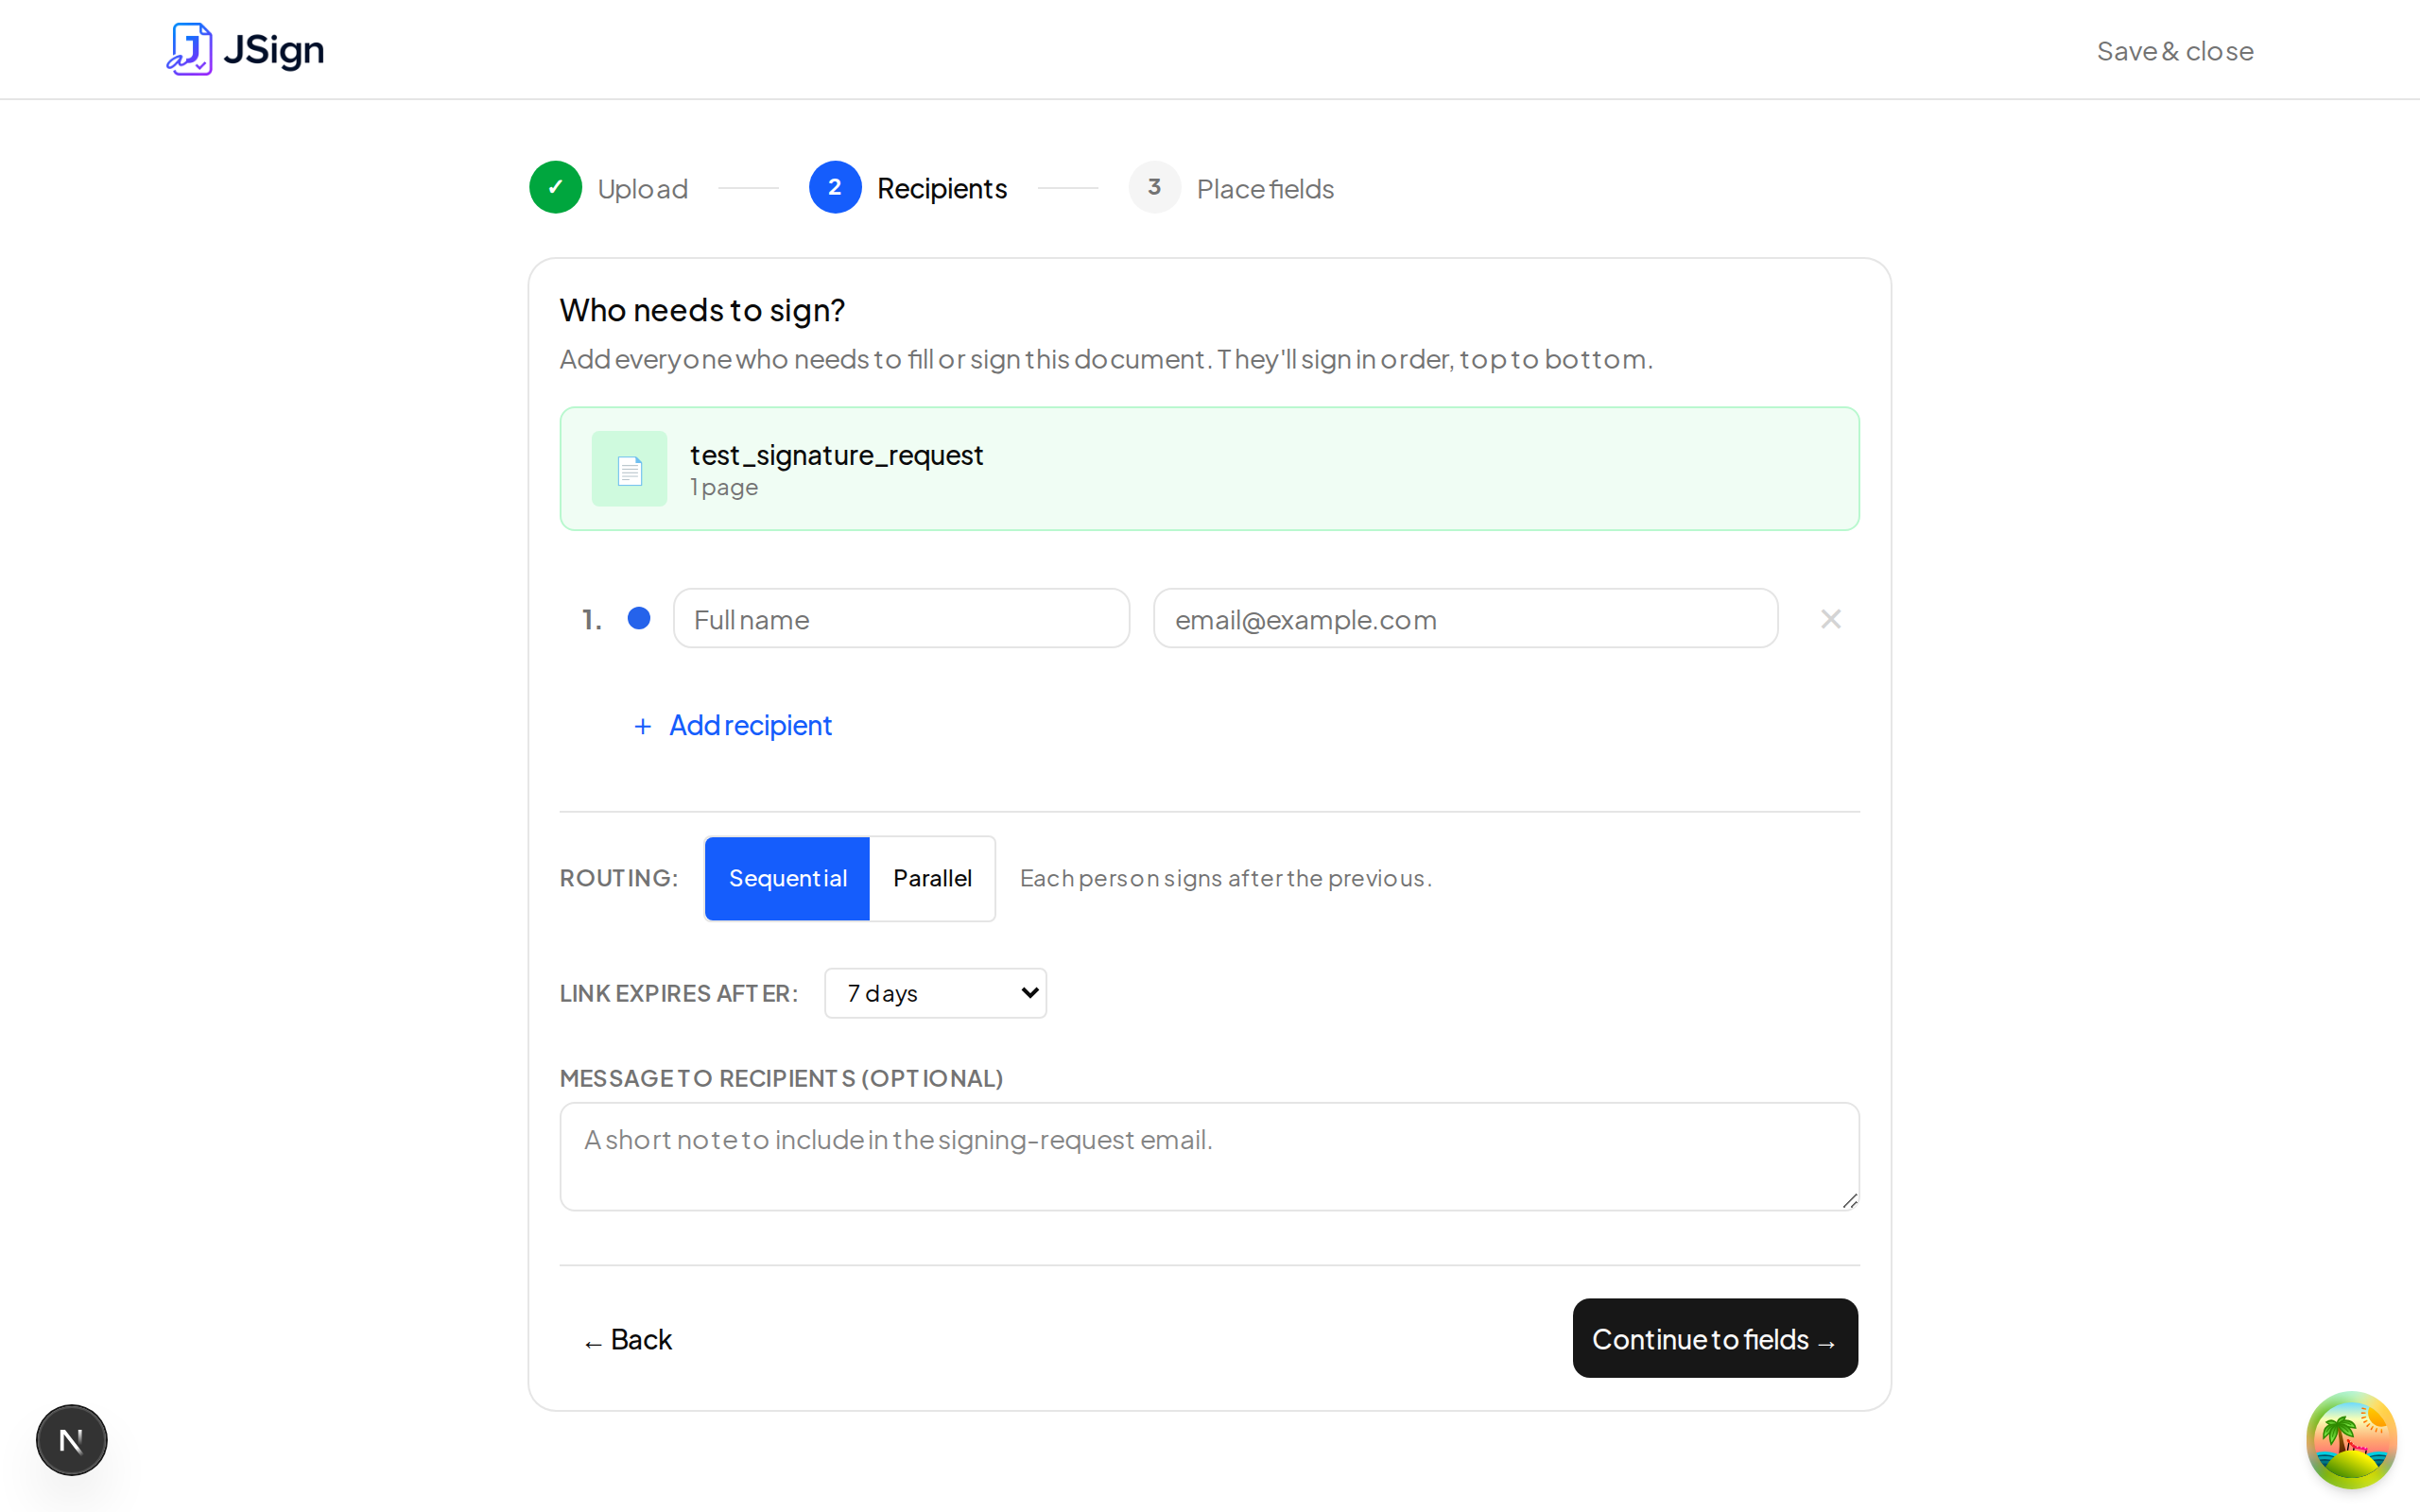Click the test_signature_request file name
Image resolution: width=2420 pixels, height=1512 pixels.
coord(837,455)
